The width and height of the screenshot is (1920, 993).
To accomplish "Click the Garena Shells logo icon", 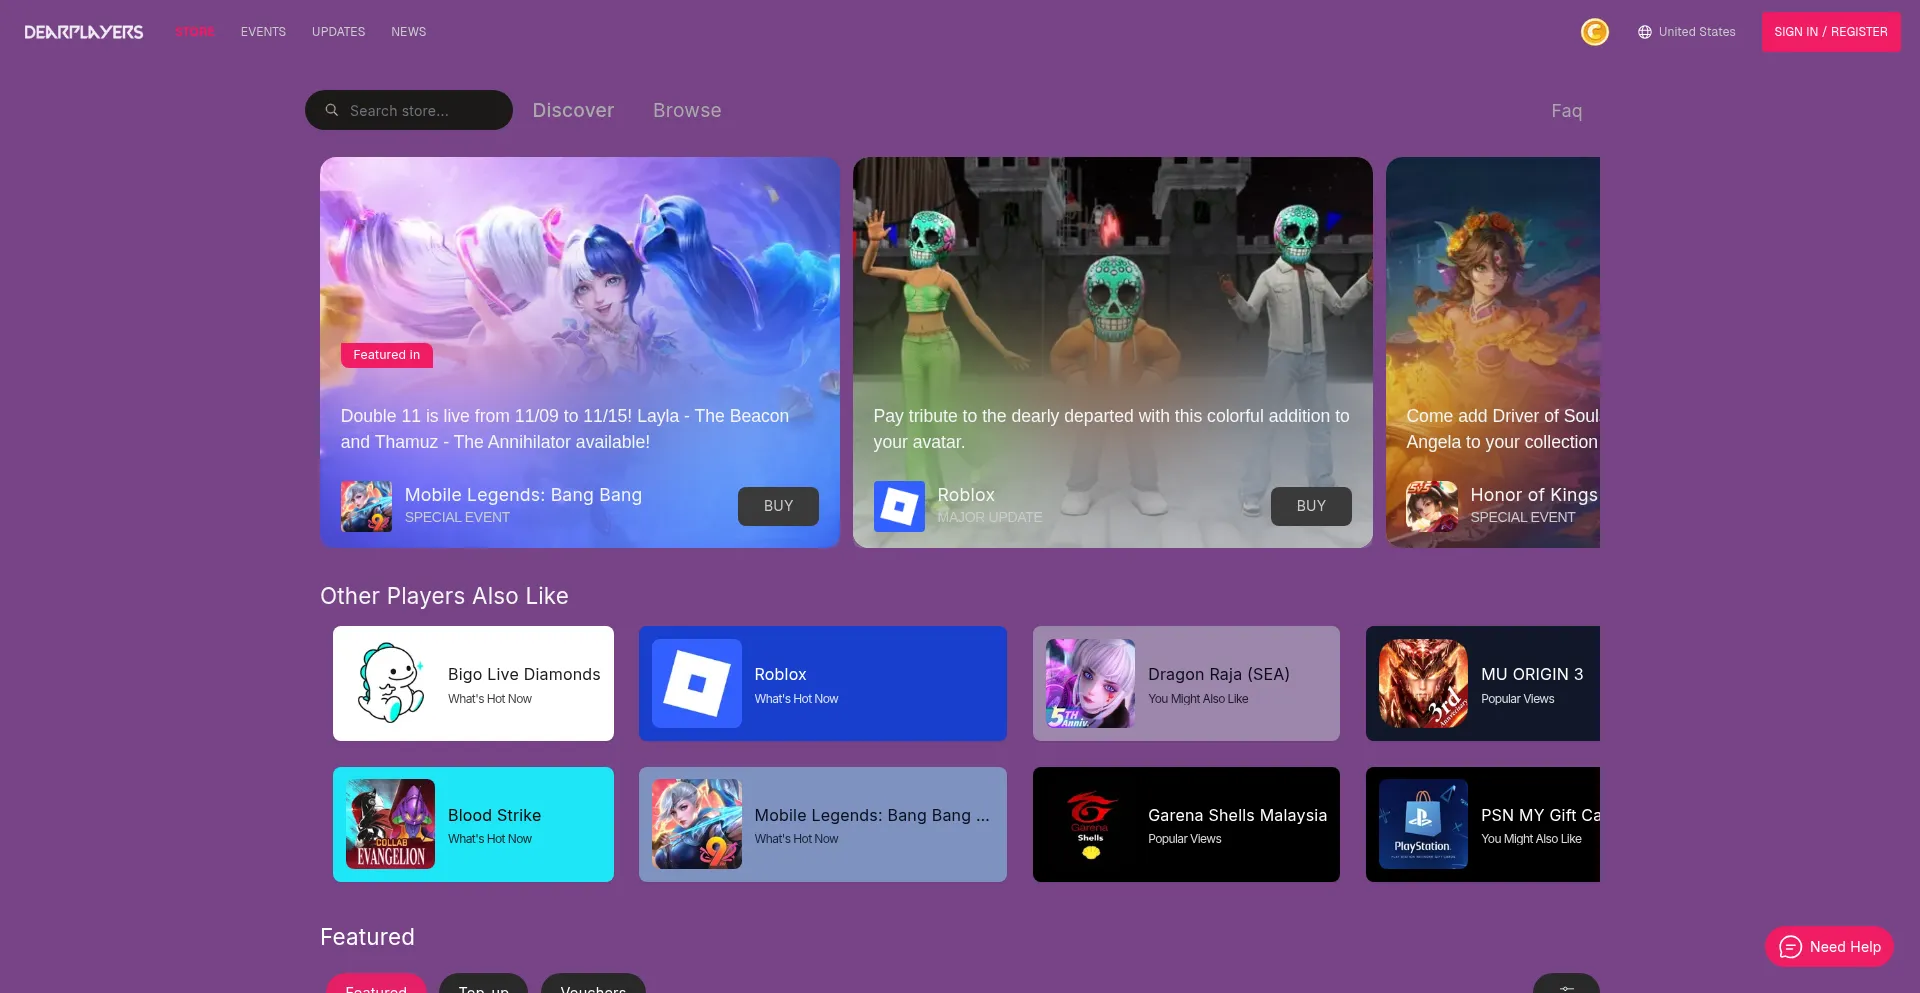I will pyautogui.click(x=1090, y=824).
